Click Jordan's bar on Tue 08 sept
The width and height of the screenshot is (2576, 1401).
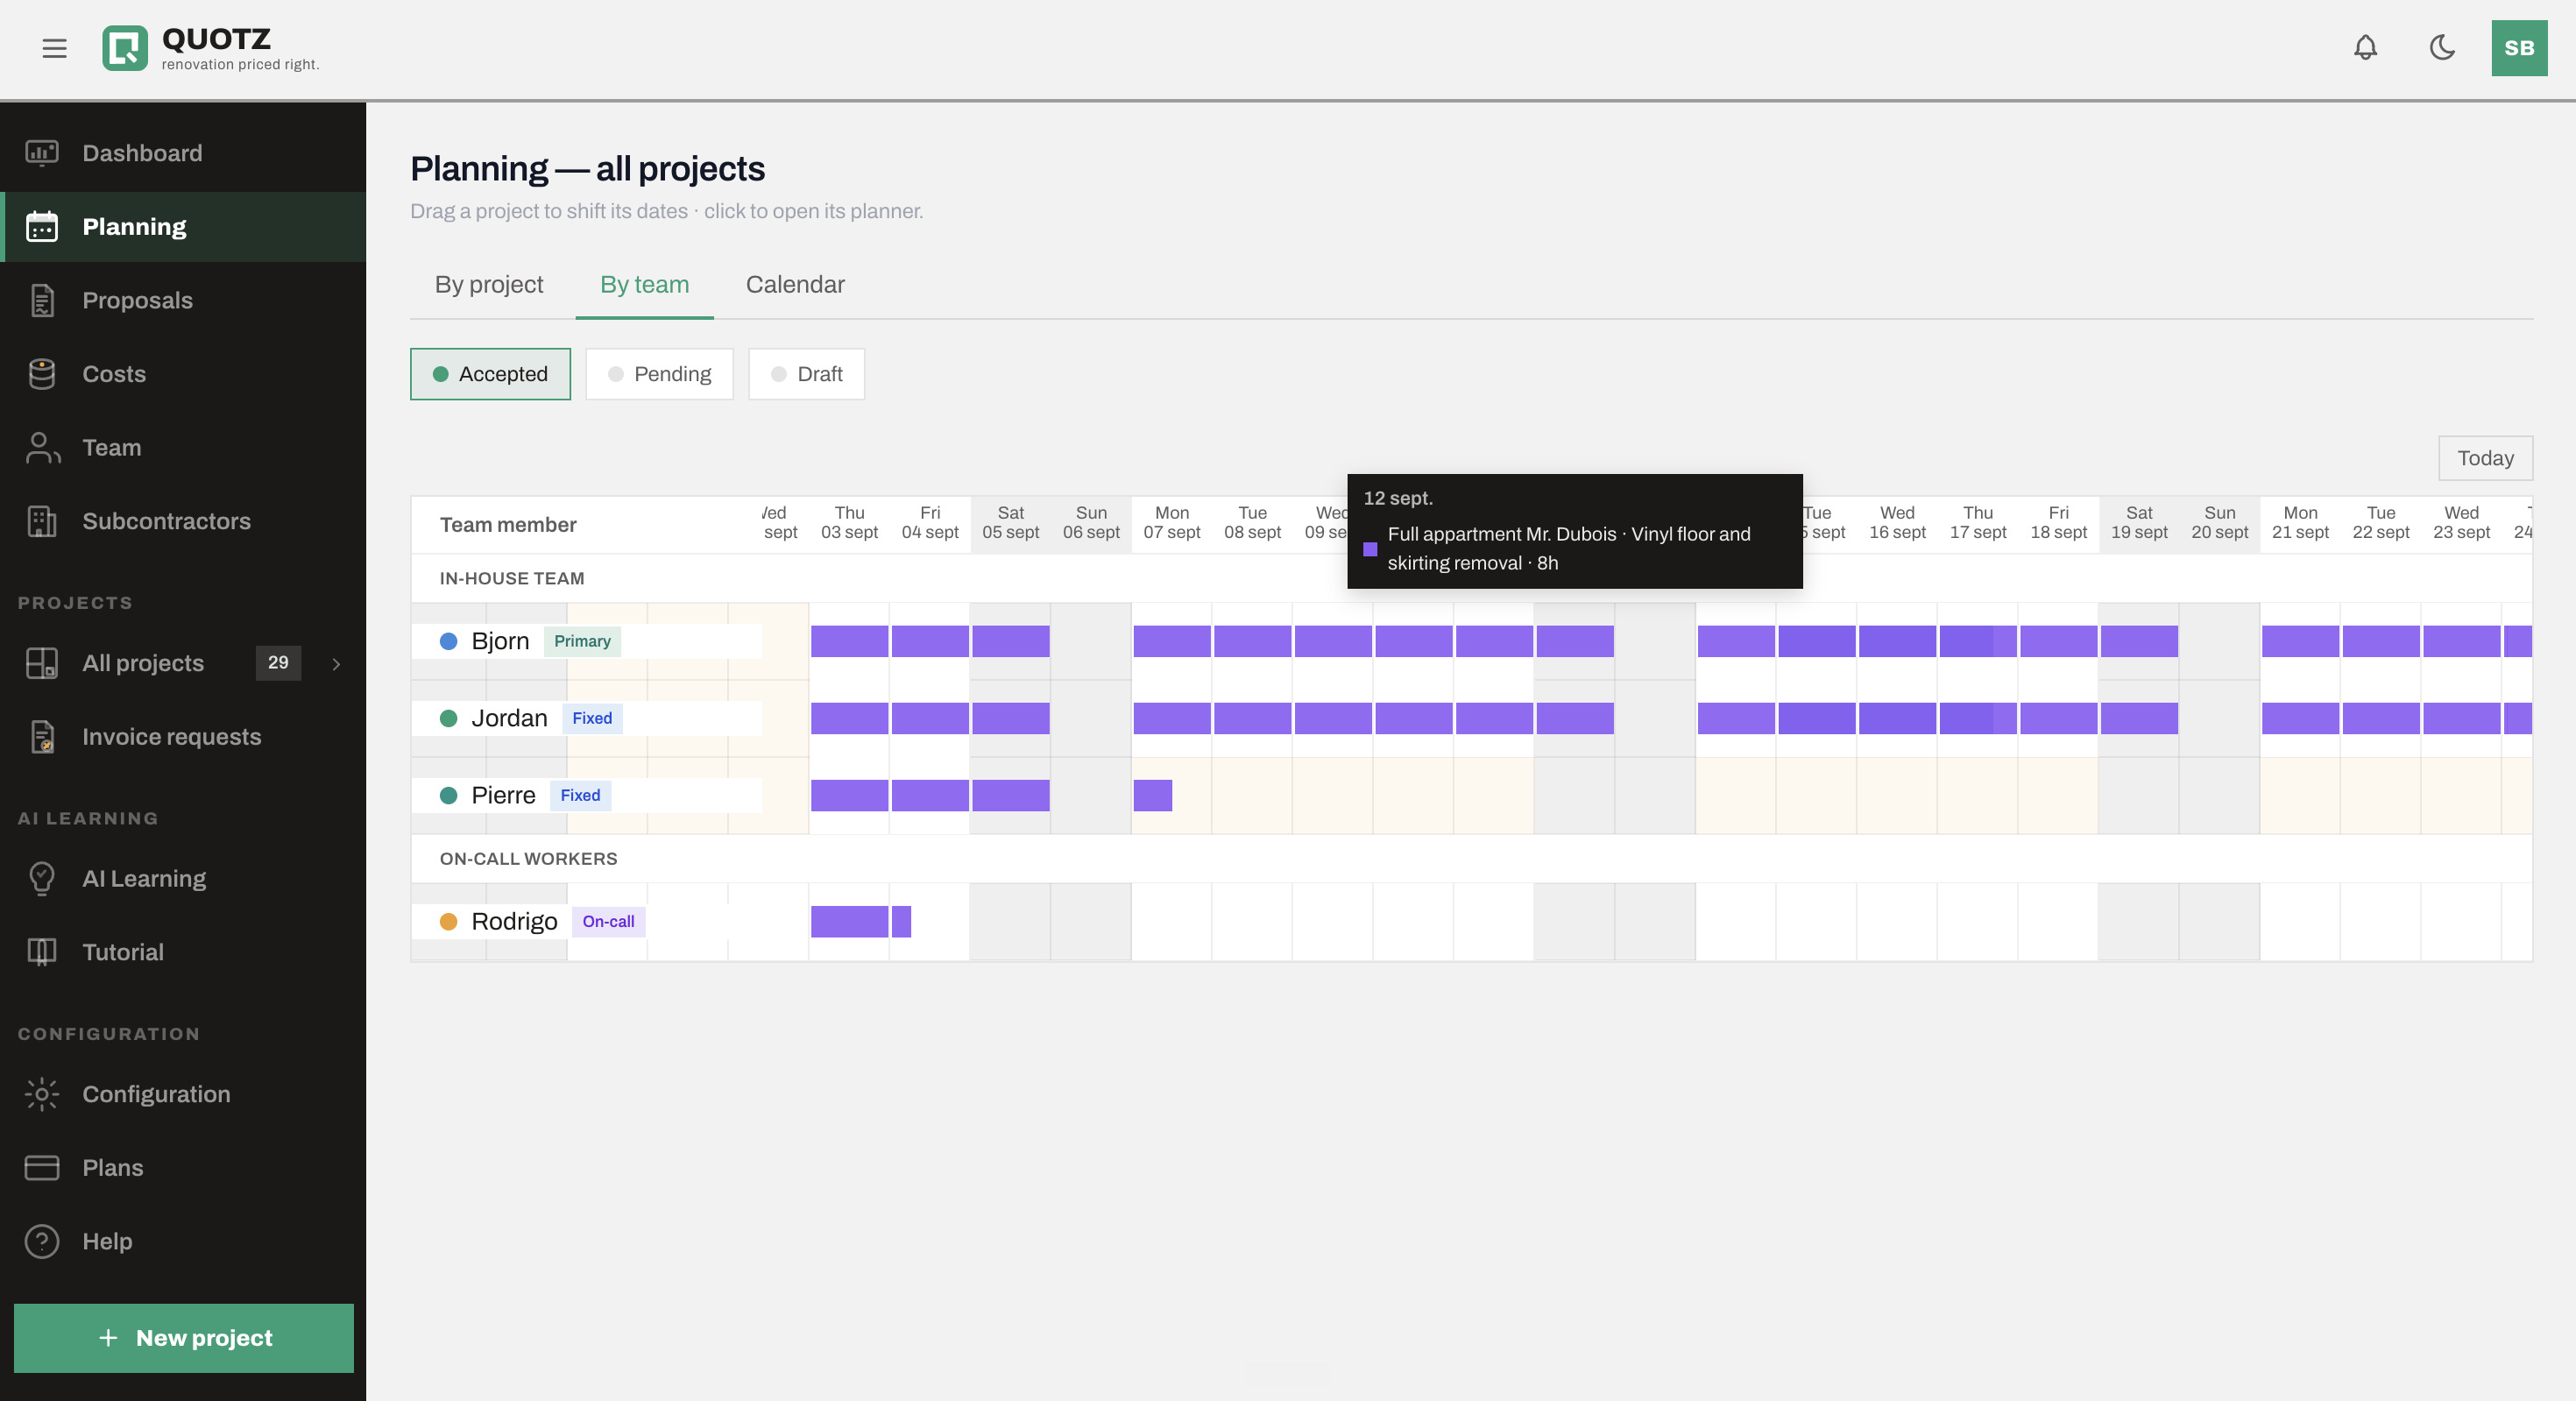1252,718
